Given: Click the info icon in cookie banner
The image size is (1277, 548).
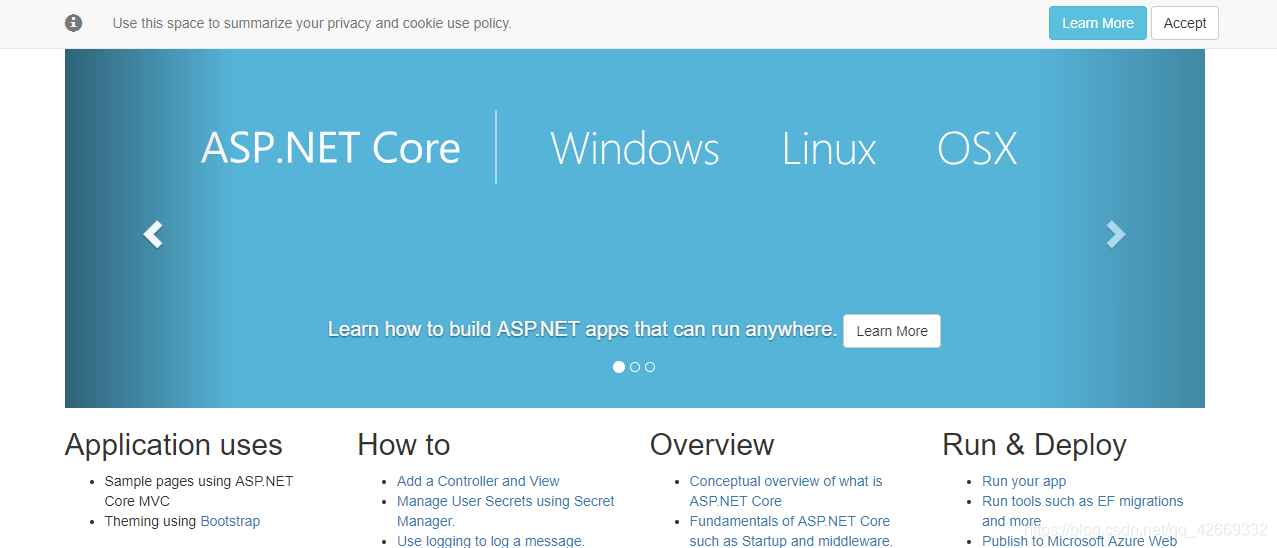Looking at the screenshot, I should (73, 23).
